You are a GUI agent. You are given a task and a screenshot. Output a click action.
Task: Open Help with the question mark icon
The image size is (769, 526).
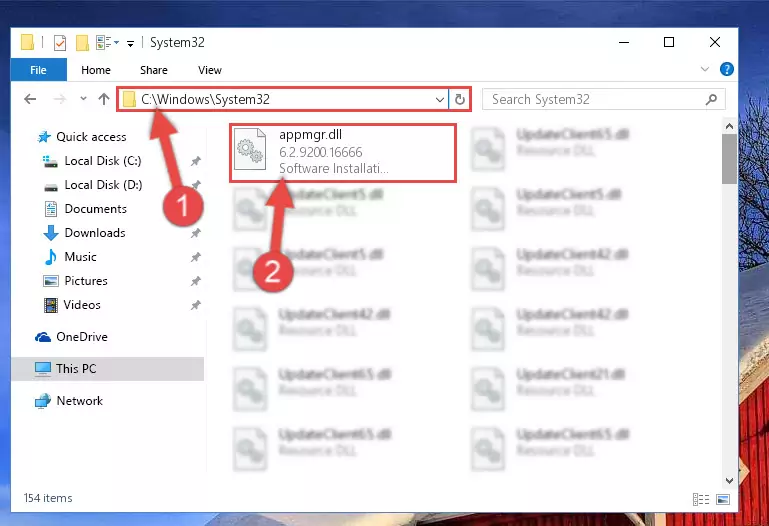click(x=726, y=69)
